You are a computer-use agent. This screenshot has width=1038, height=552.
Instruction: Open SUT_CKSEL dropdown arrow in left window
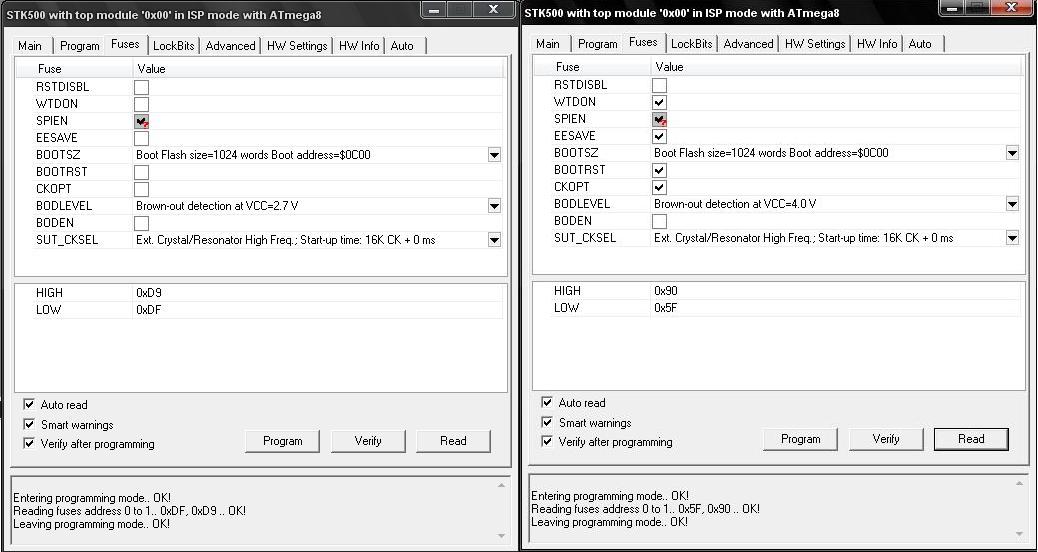click(x=494, y=240)
